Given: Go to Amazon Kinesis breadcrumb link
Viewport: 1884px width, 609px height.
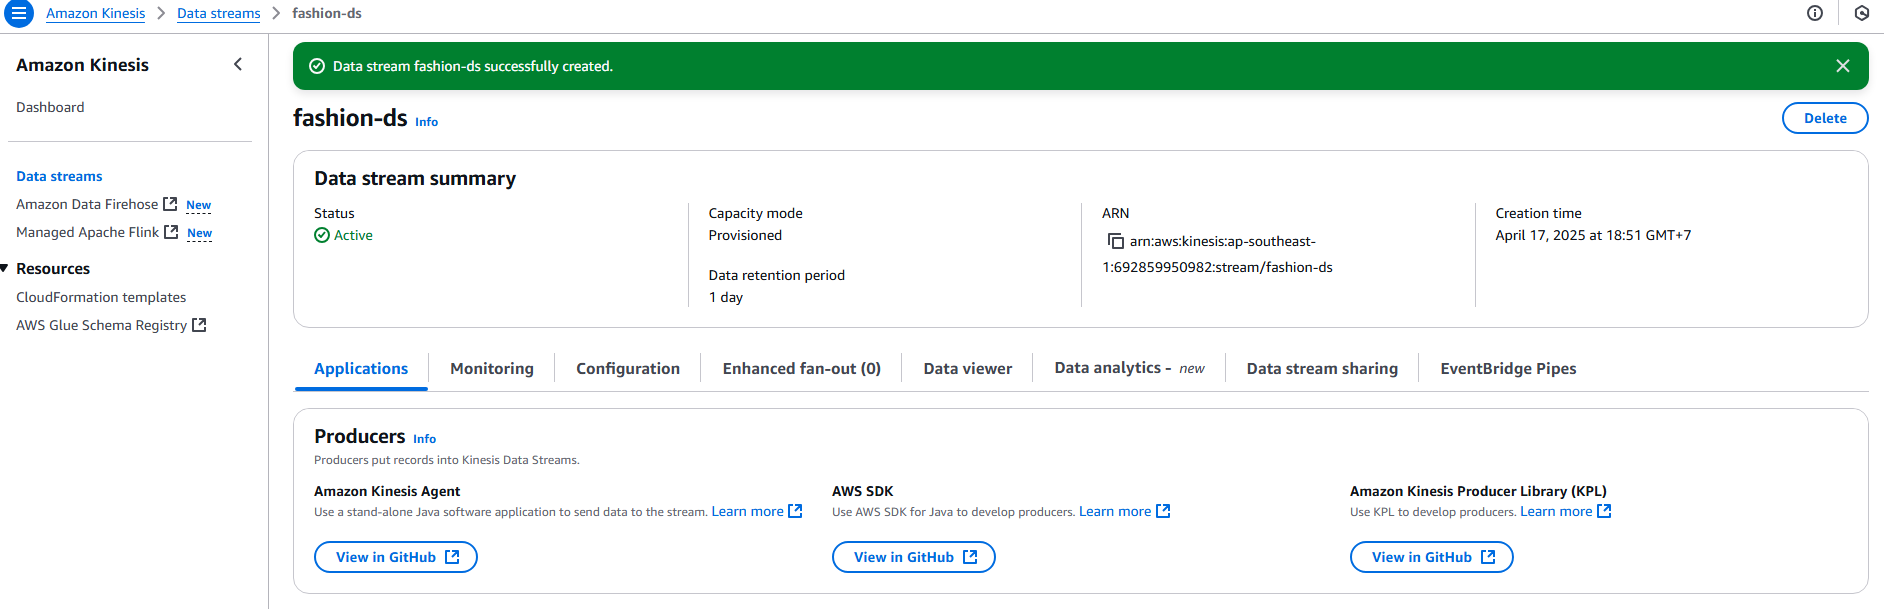Looking at the screenshot, I should click(x=96, y=13).
